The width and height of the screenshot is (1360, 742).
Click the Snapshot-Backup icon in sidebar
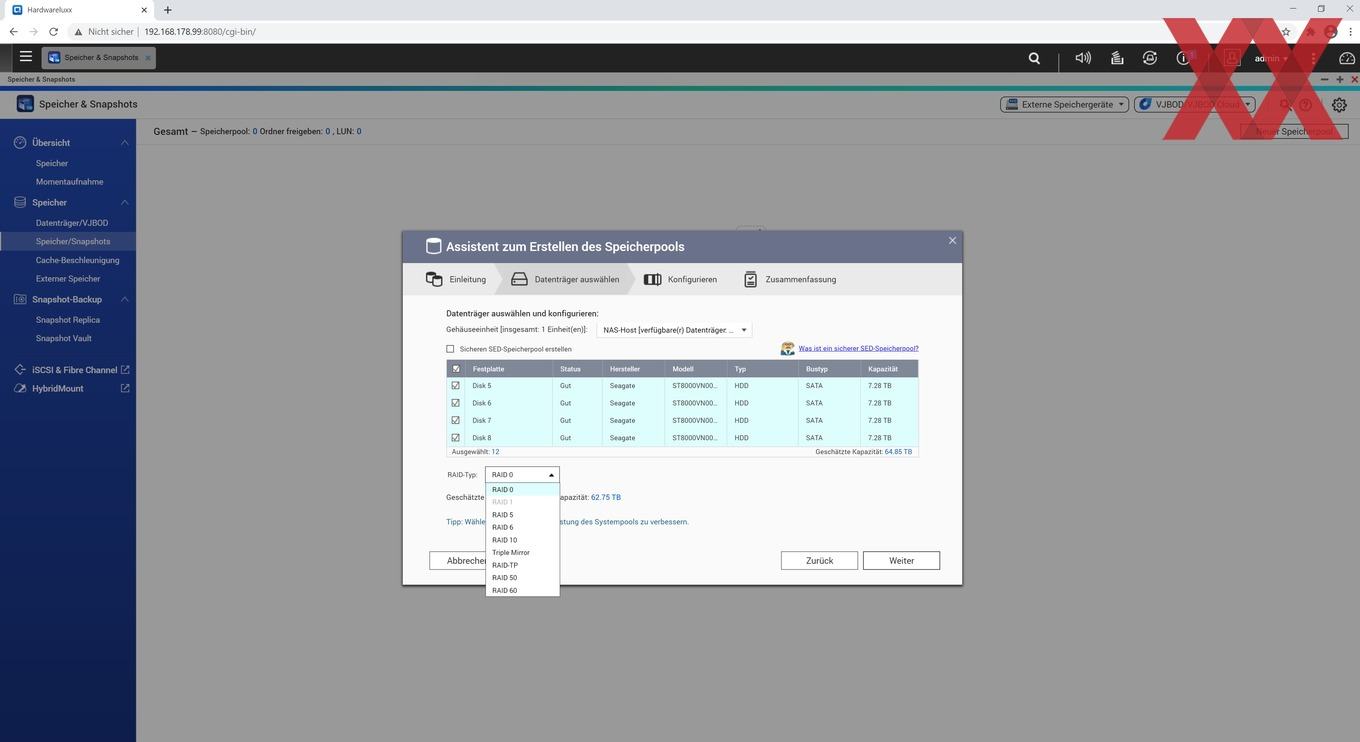coord(20,299)
